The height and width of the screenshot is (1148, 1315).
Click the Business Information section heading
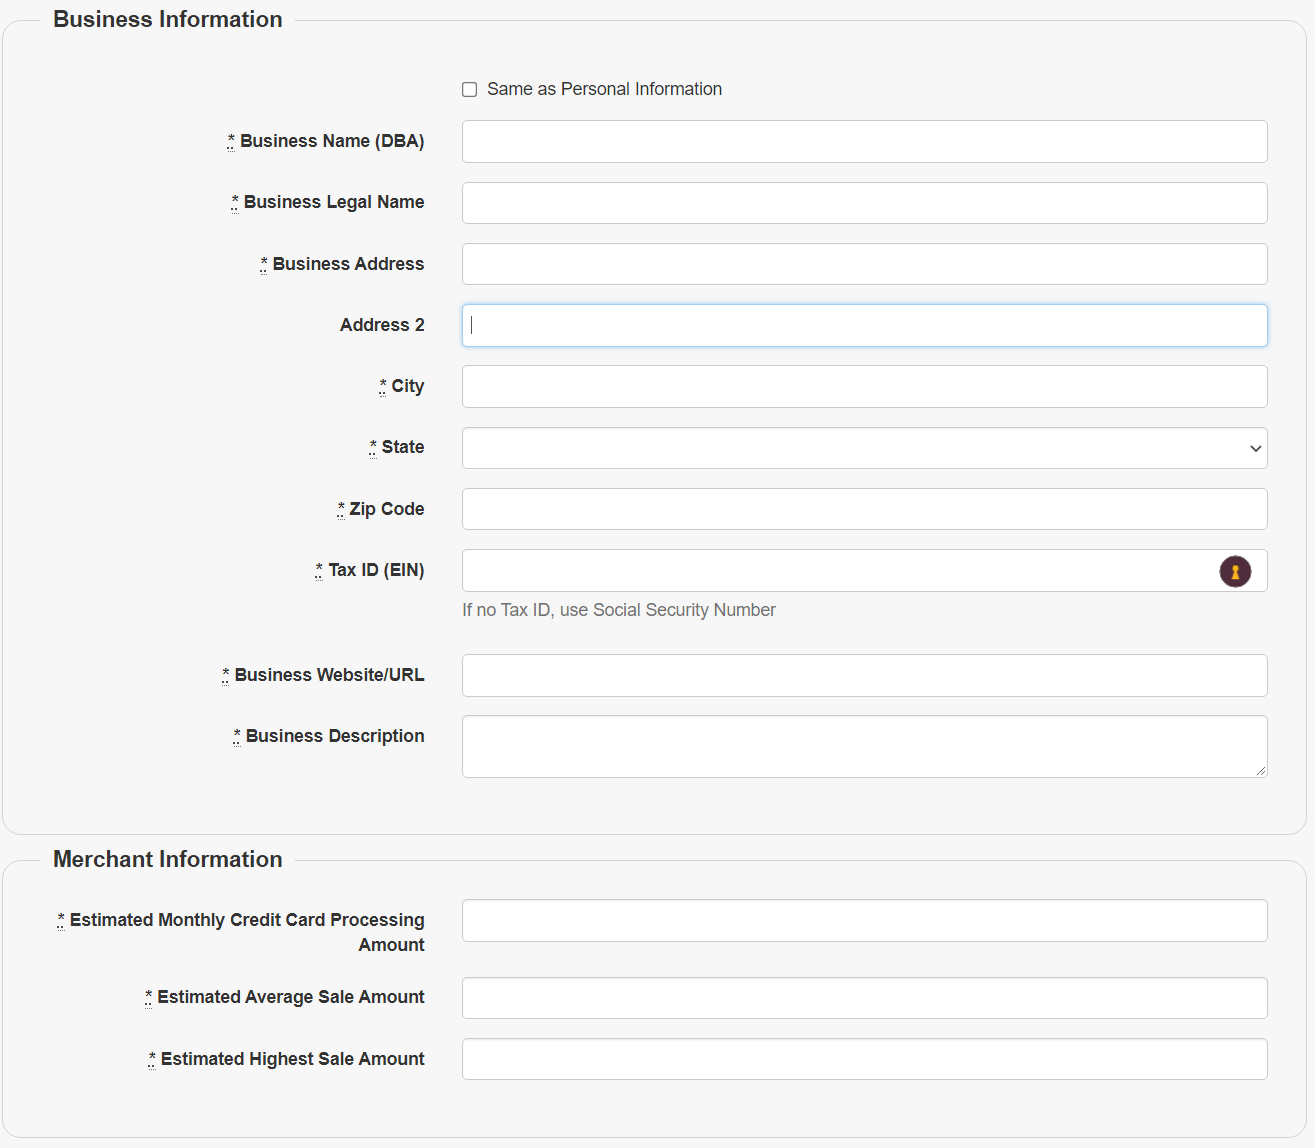168,19
